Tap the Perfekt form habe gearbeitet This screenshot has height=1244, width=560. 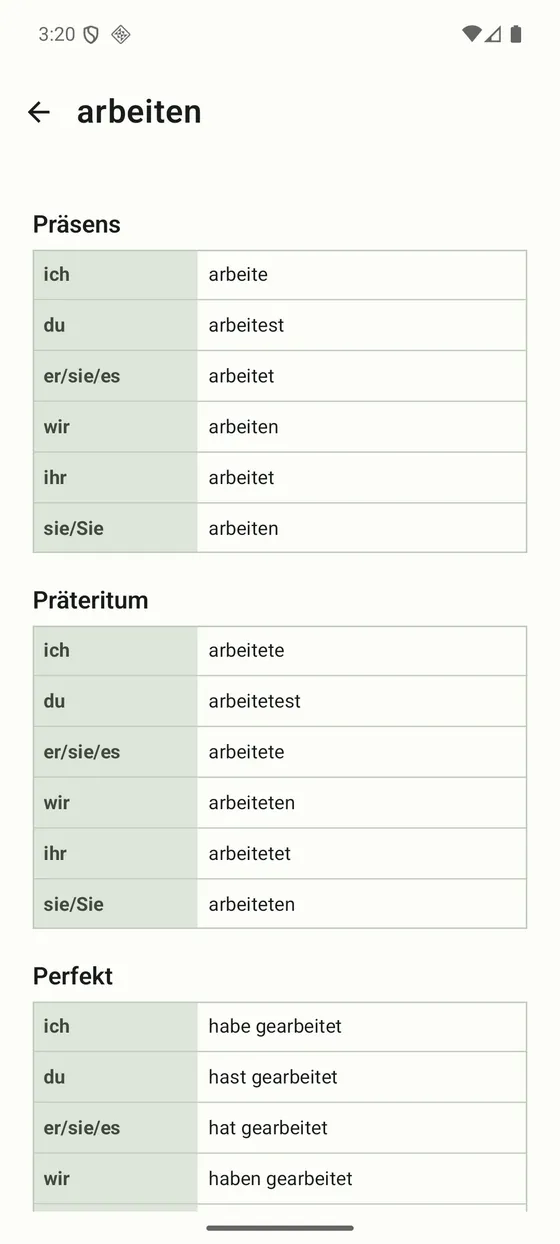275,1027
